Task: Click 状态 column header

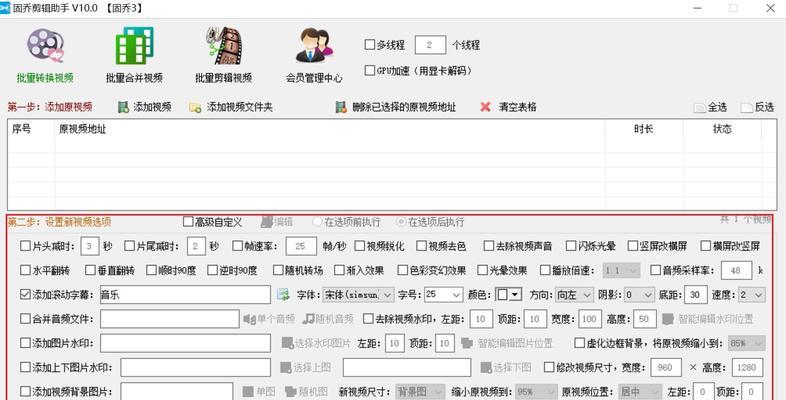Action: [722, 129]
